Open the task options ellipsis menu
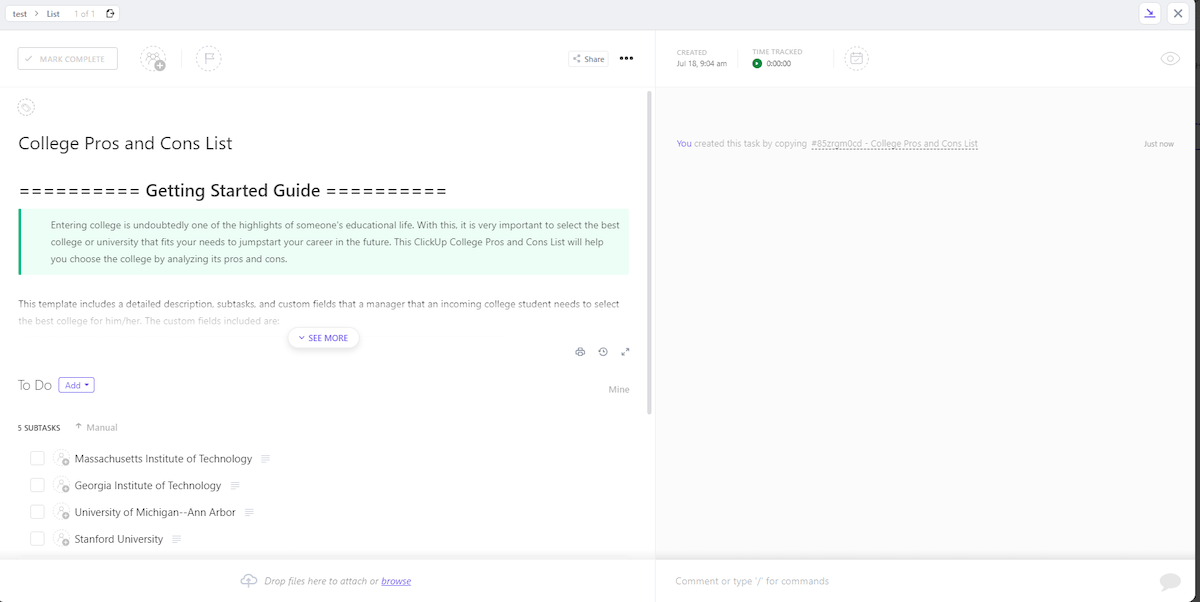The width and height of the screenshot is (1200, 602). 626,59
